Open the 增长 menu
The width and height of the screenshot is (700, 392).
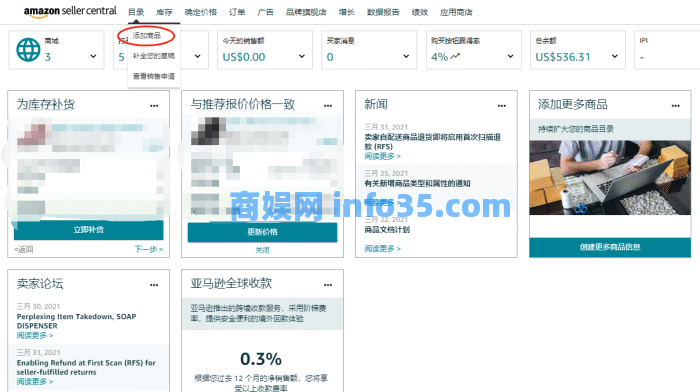[x=346, y=12]
